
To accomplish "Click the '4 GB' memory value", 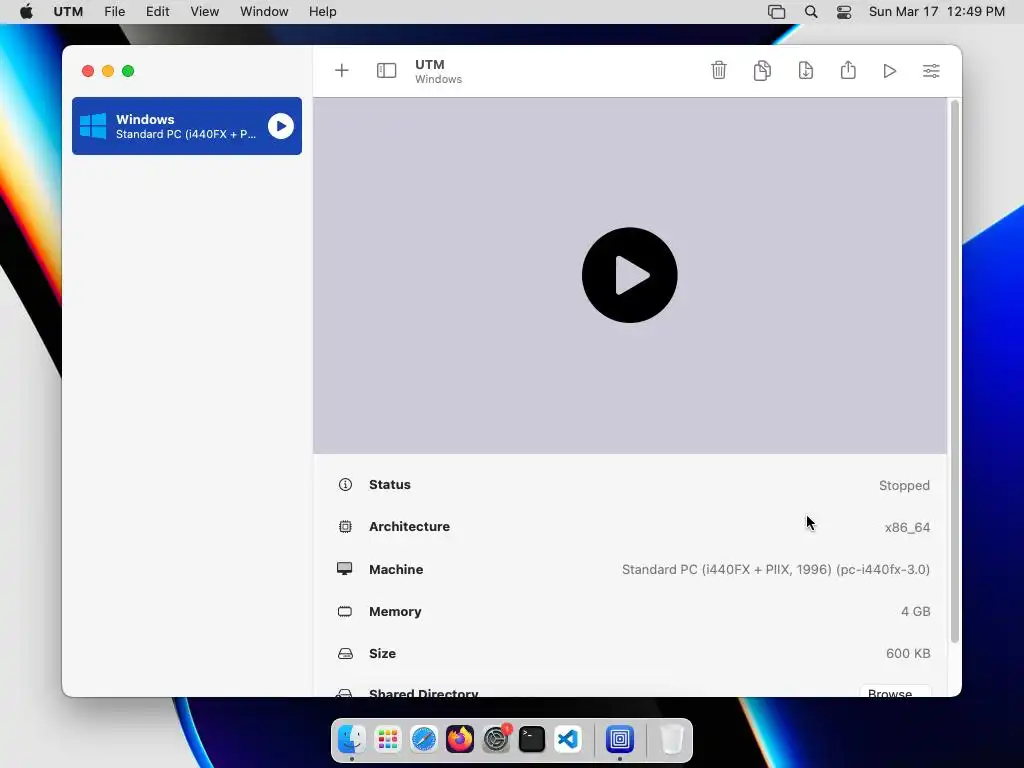I will [x=916, y=611].
